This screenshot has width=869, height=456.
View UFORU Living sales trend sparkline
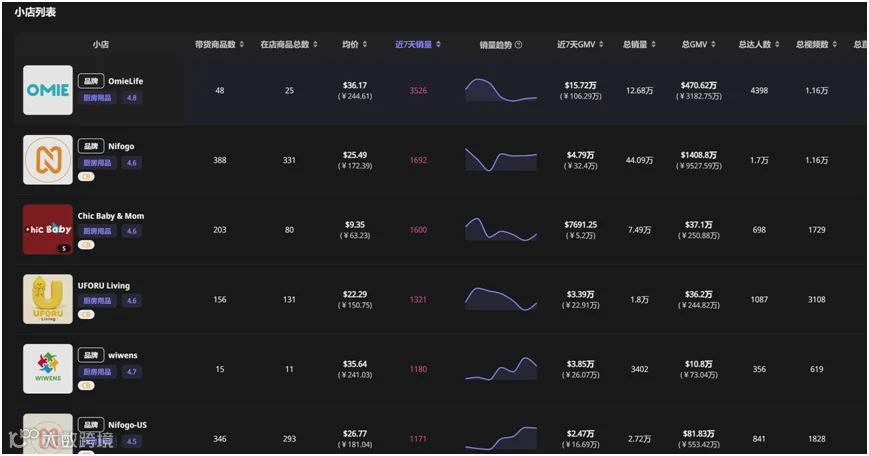[x=501, y=299]
